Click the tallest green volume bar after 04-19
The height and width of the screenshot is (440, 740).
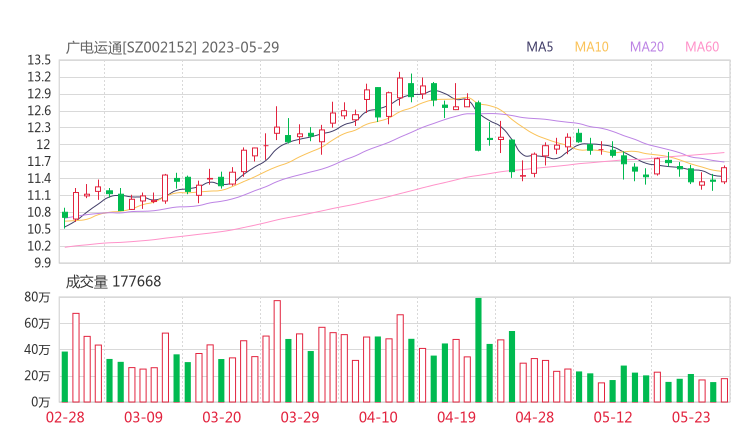pyautogui.click(x=478, y=350)
